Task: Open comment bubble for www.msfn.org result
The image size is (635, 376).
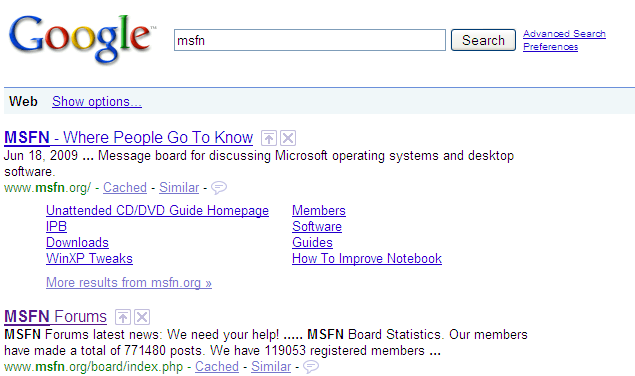Action: coord(219,188)
